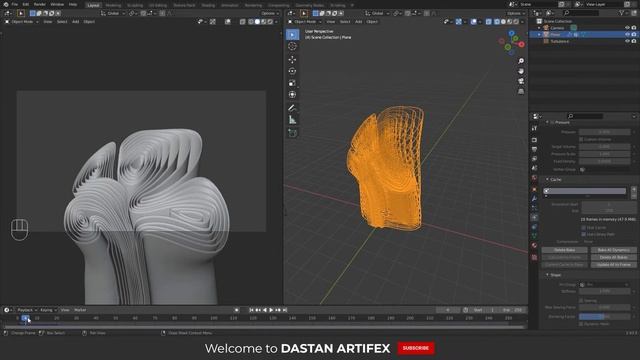Open Global orientation dropdown in left viewport
The width and height of the screenshot is (640, 360).
[x=112, y=13]
